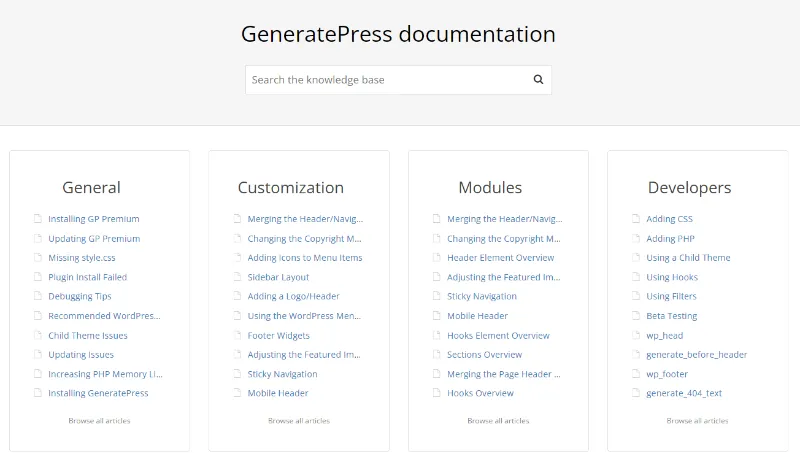This screenshot has width=800, height=462.
Task: Open the Adding Icons to Menu Items article
Action: tap(305, 258)
